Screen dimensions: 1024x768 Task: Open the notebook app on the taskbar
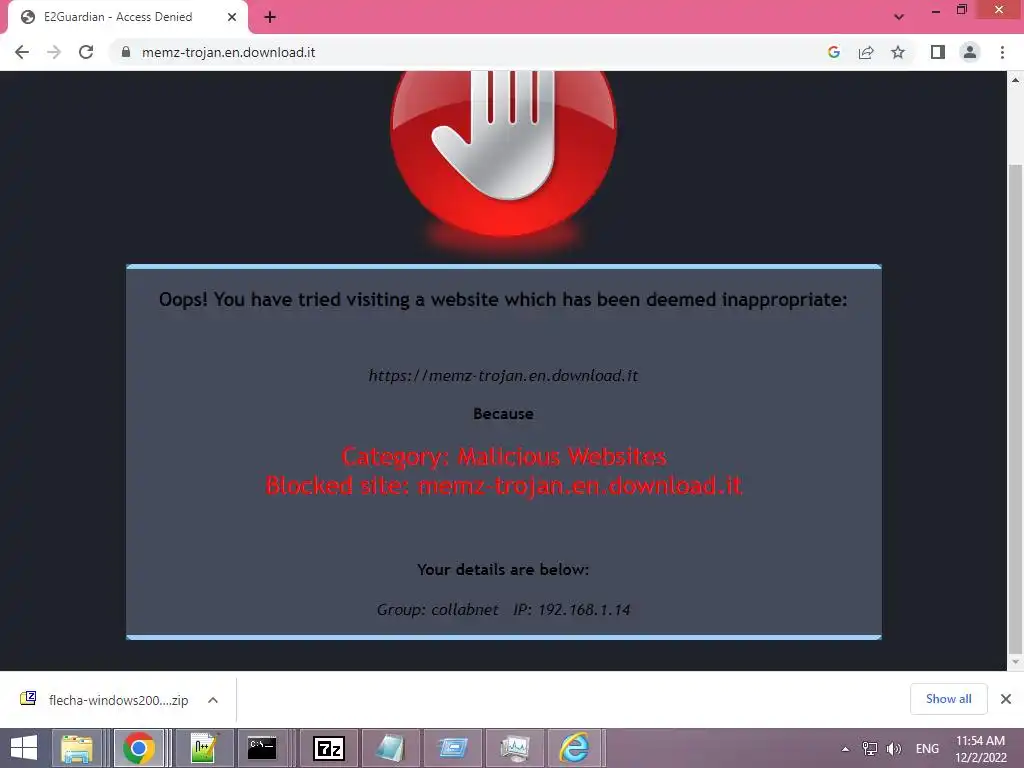pos(391,748)
